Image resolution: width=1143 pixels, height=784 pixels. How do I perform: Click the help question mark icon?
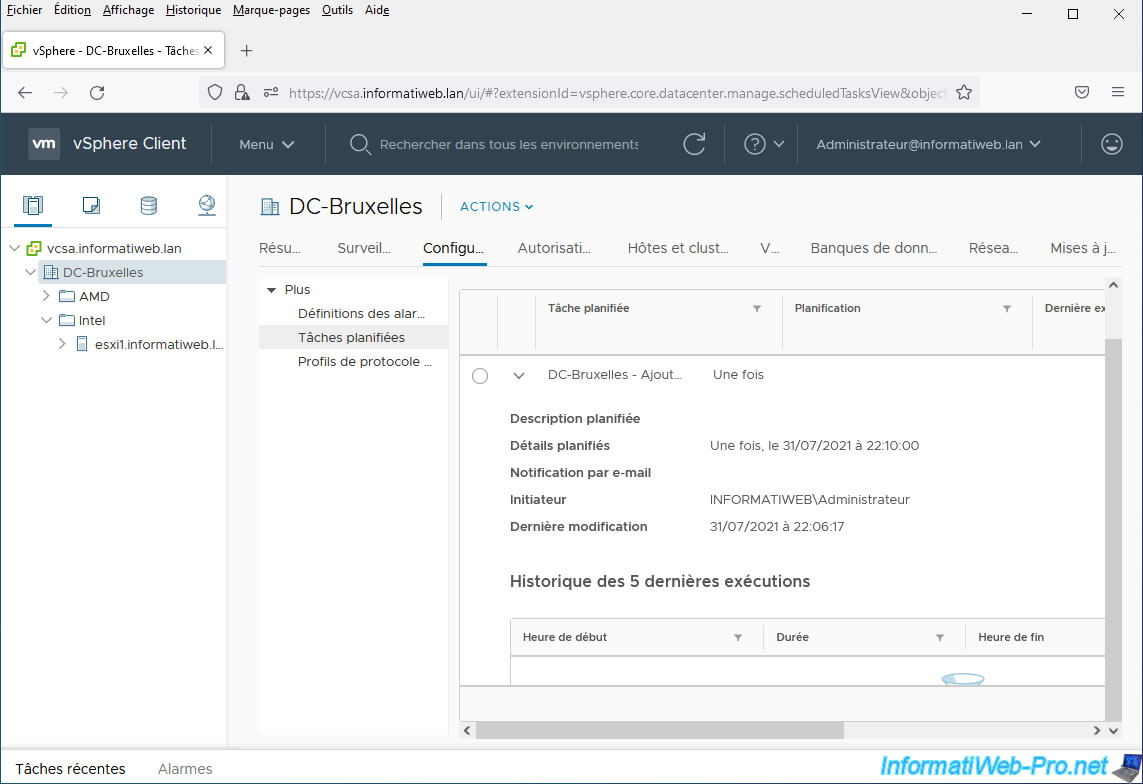(754, 144)
